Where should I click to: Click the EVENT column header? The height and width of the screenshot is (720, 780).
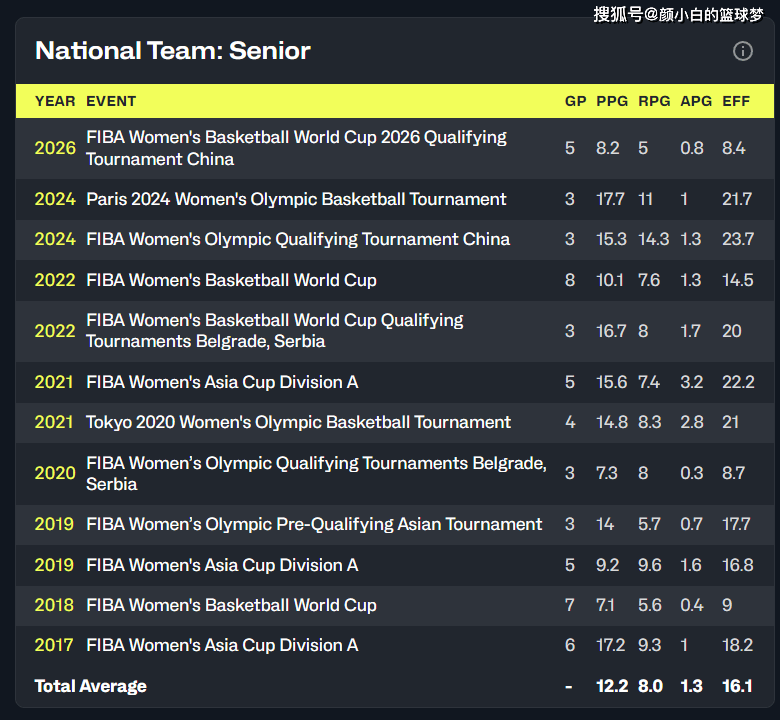pos(111,101)
